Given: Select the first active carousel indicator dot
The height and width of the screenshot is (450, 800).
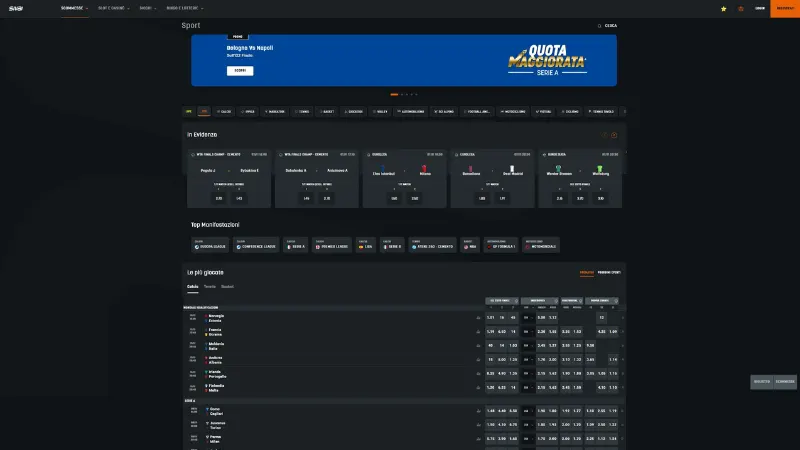Looking at the screenshot, I should tap(394, 94).
